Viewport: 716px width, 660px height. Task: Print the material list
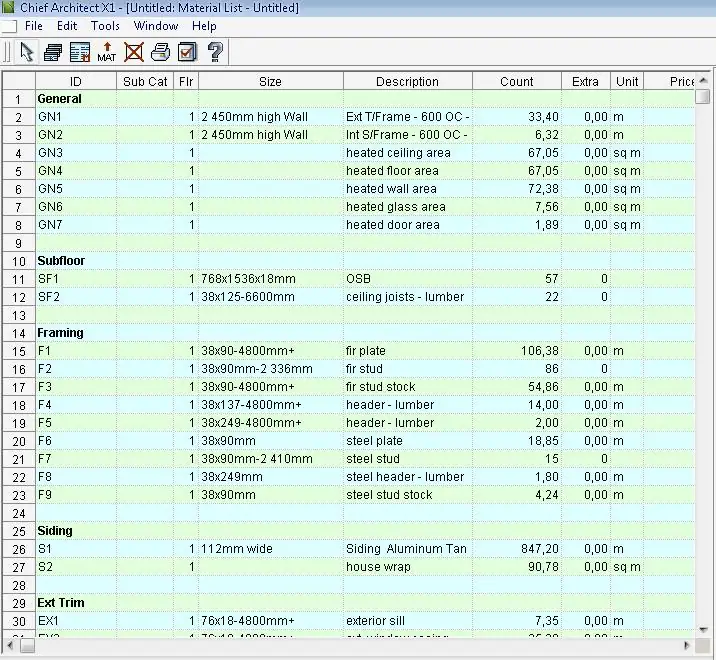coord(160,52)
